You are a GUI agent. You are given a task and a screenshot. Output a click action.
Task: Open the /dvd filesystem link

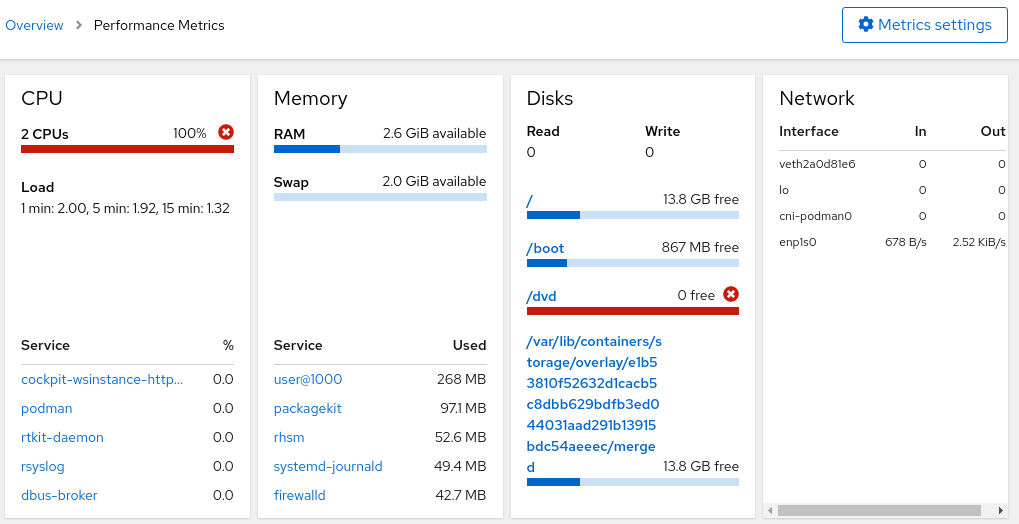point(541,296)
